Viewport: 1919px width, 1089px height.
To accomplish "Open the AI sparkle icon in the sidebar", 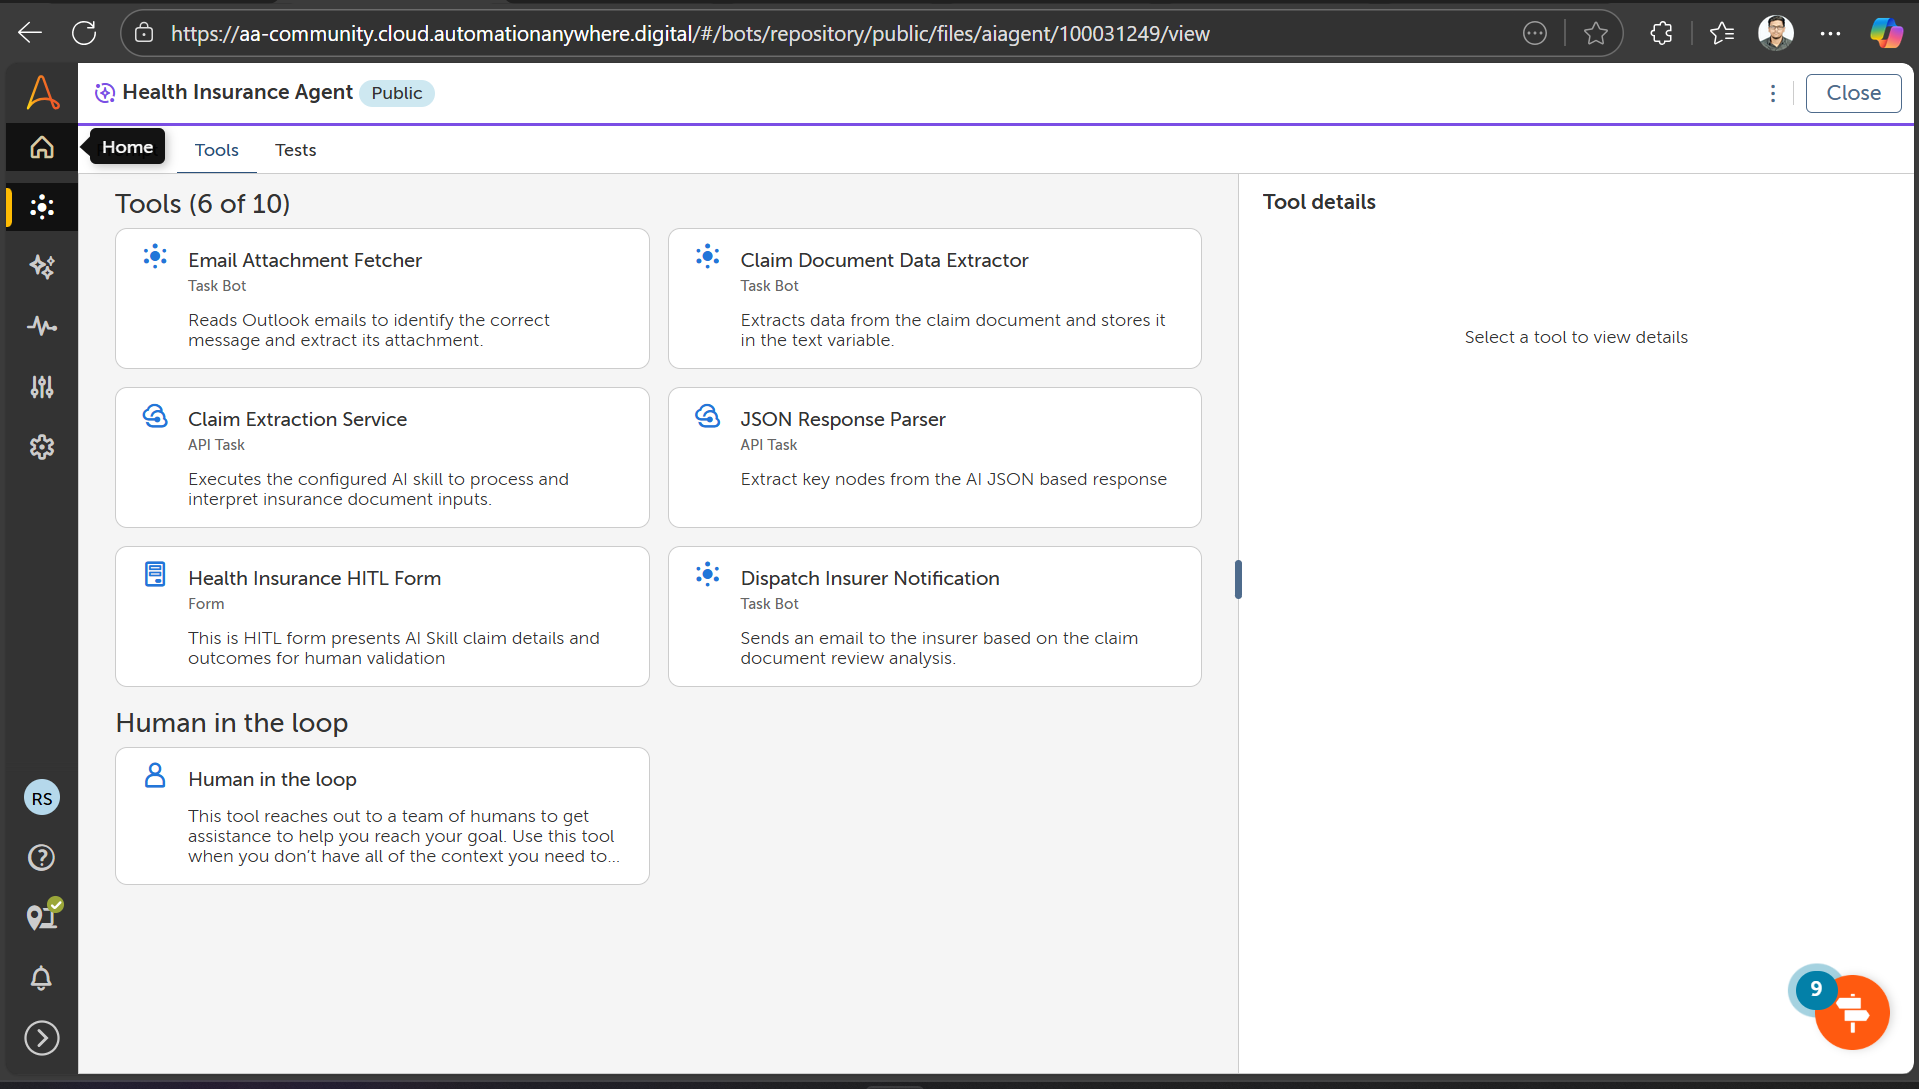I will click(x=42, y=267).
